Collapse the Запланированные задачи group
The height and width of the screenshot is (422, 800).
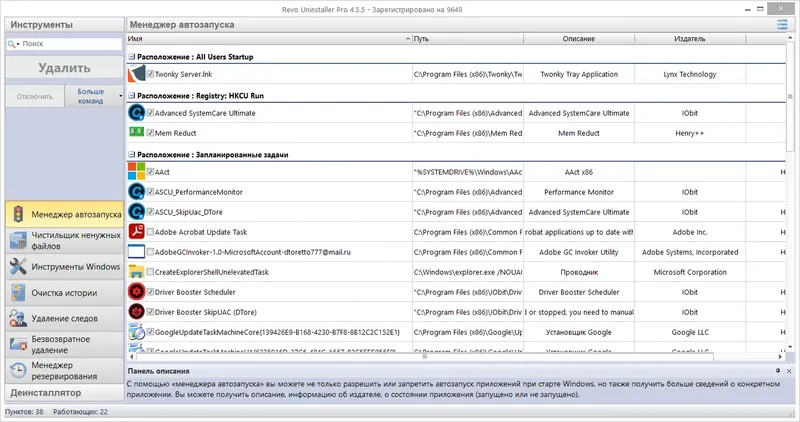click(x=132, y=155)
